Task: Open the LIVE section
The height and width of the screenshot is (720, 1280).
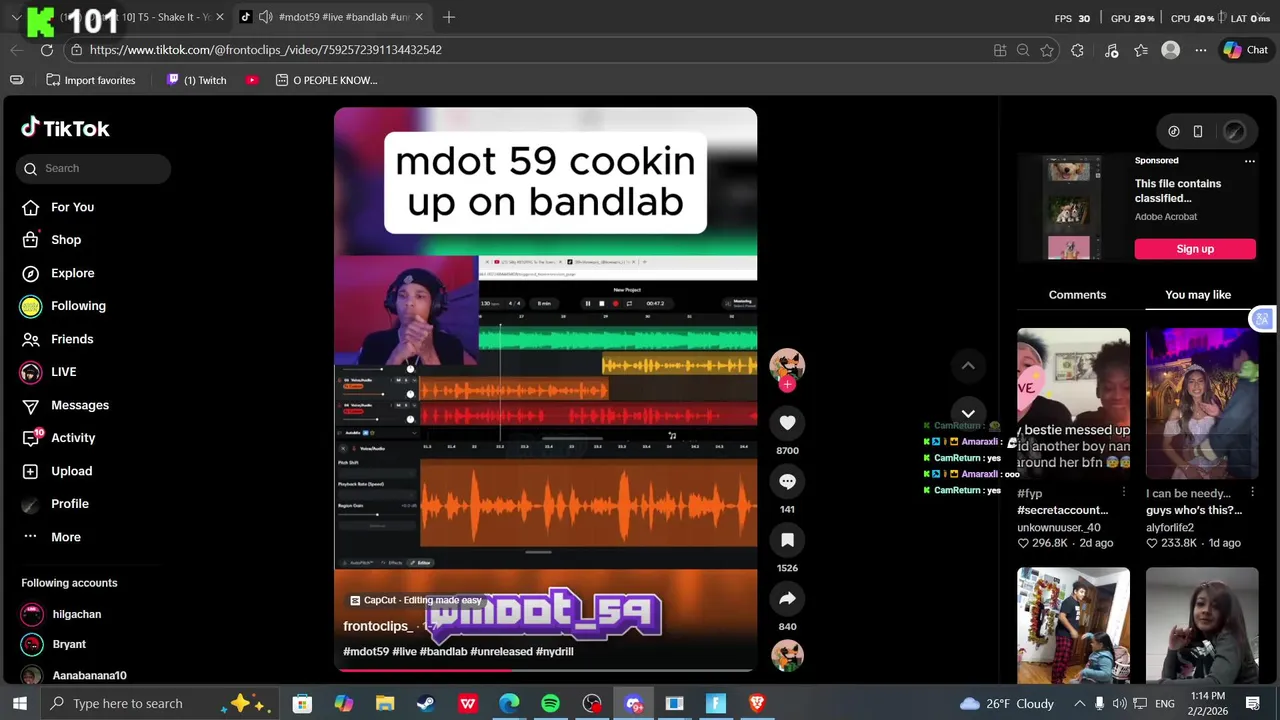Action: coord(49,372)
